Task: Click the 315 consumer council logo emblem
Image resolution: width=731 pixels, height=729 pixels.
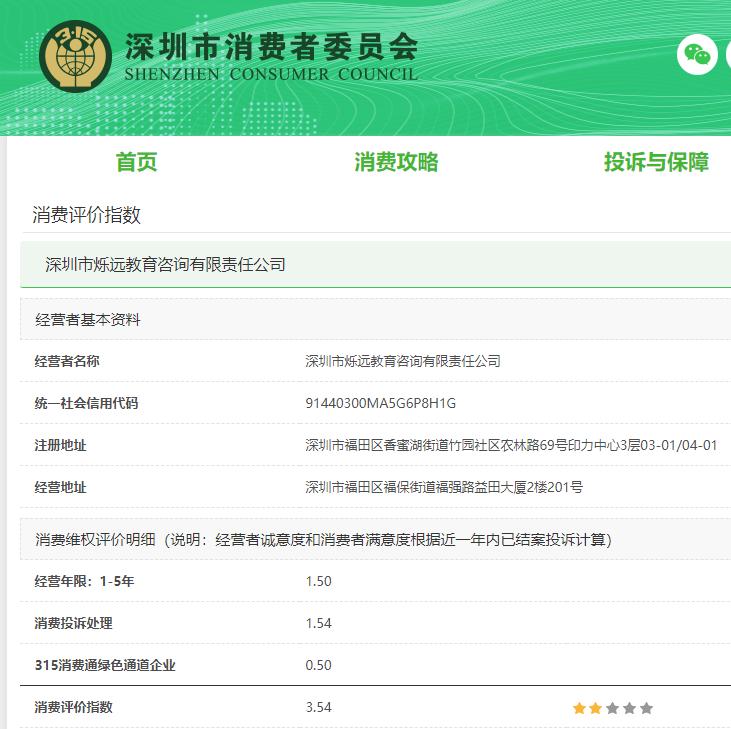Action: coord(76,56)
